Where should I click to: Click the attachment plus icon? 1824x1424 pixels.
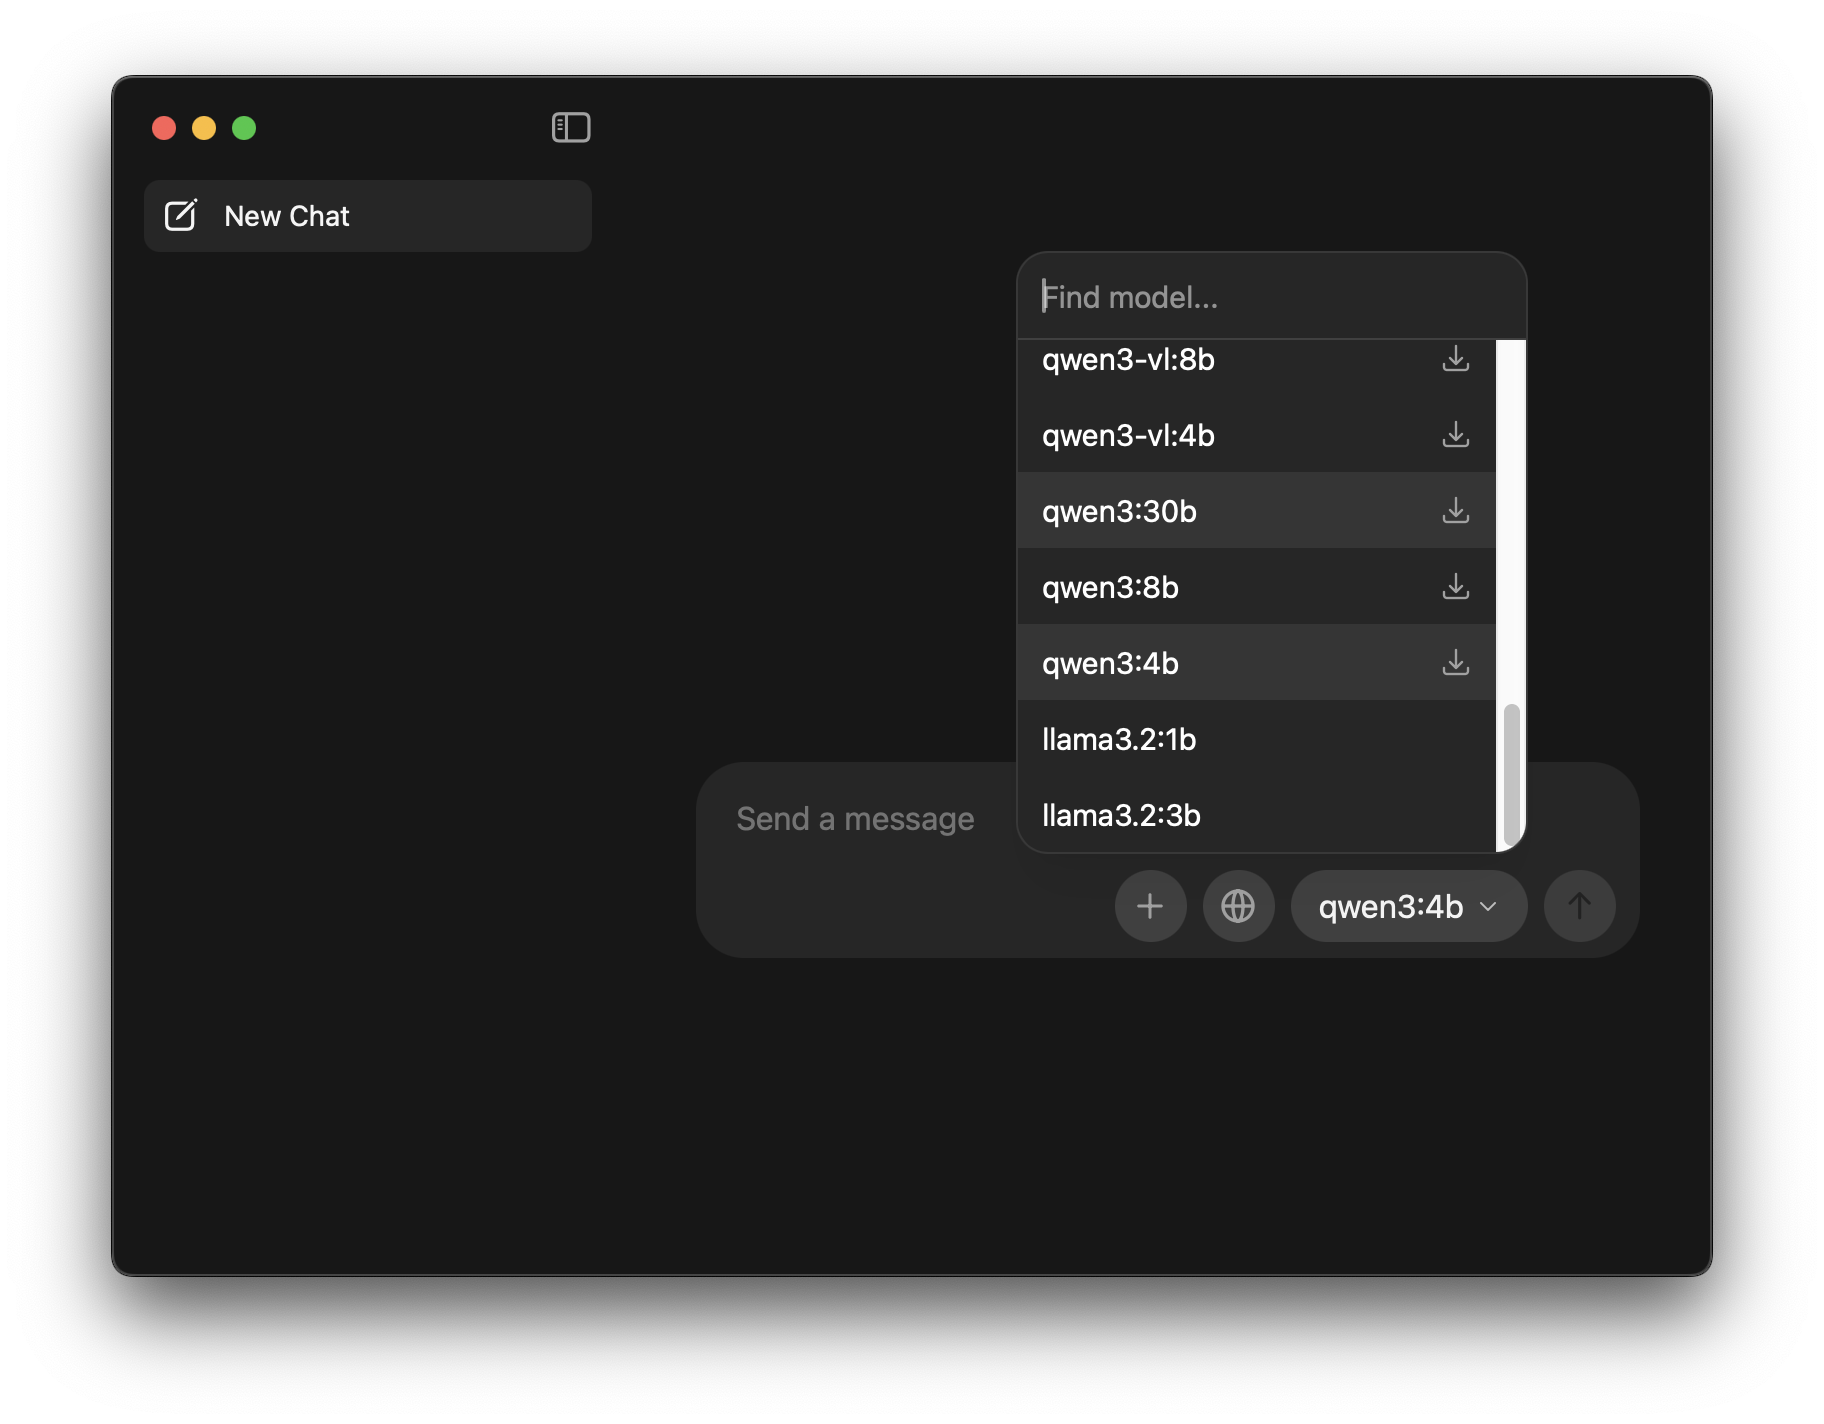coord(1149,906)
